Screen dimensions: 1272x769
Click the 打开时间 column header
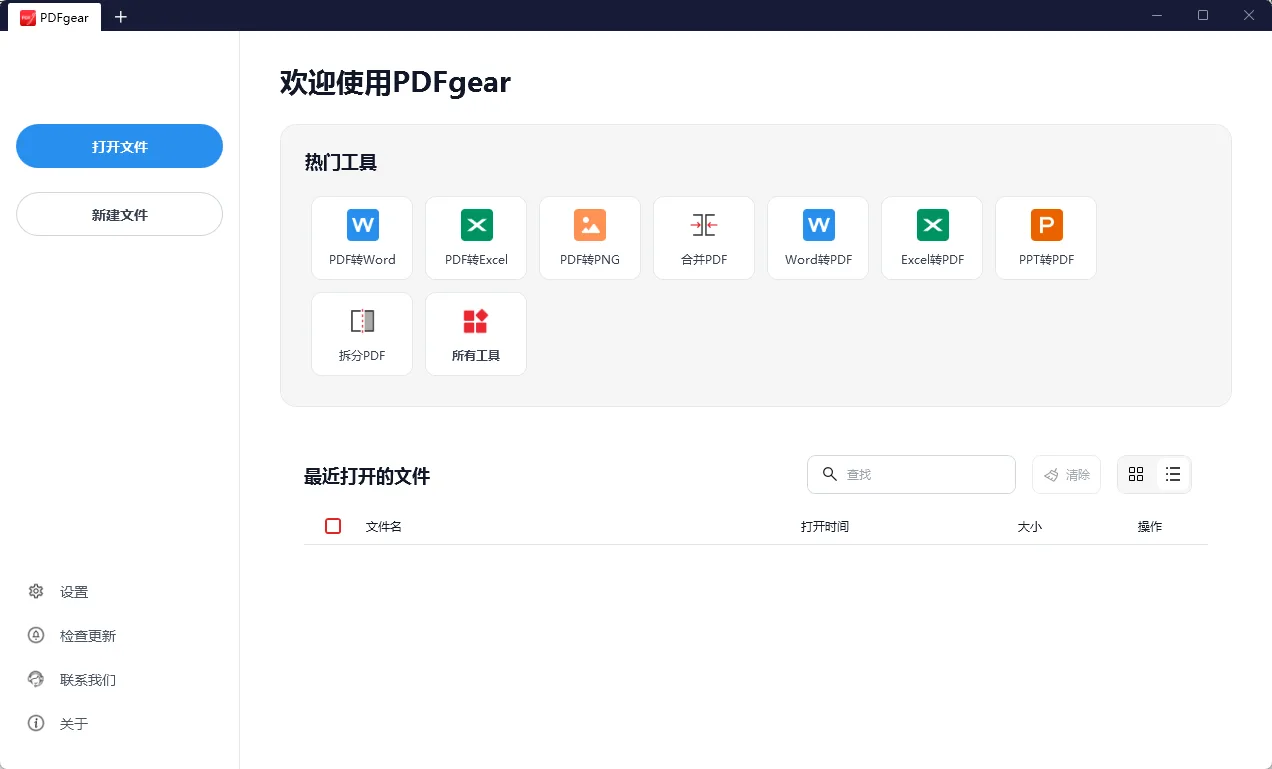coord(825,526)
